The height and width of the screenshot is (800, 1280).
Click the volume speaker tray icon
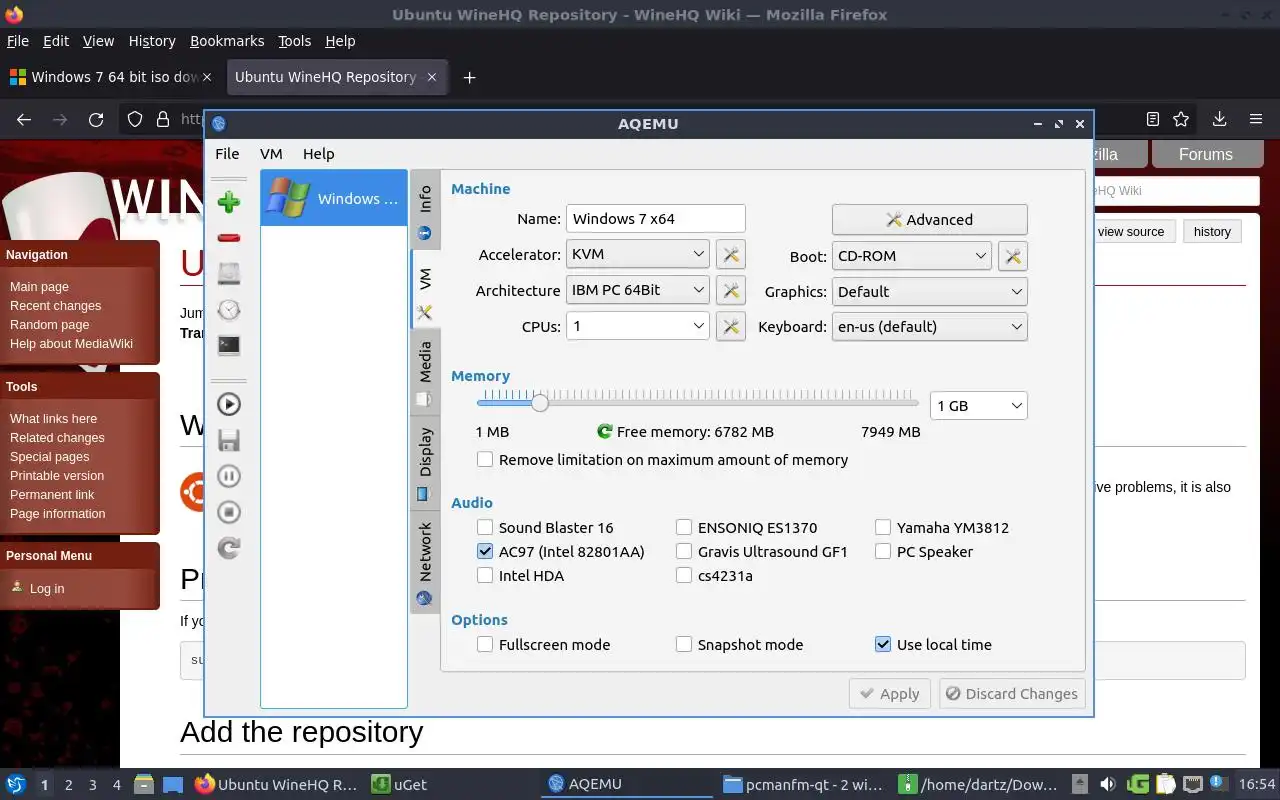tap(1108, 784)
